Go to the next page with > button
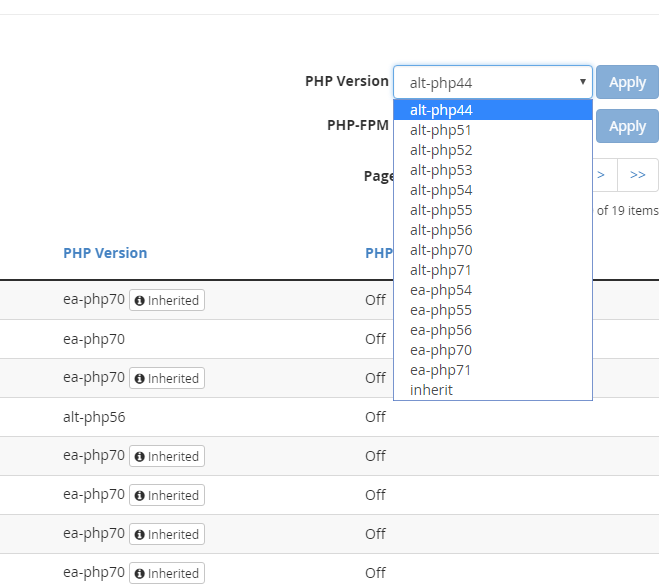 [601, 175]
